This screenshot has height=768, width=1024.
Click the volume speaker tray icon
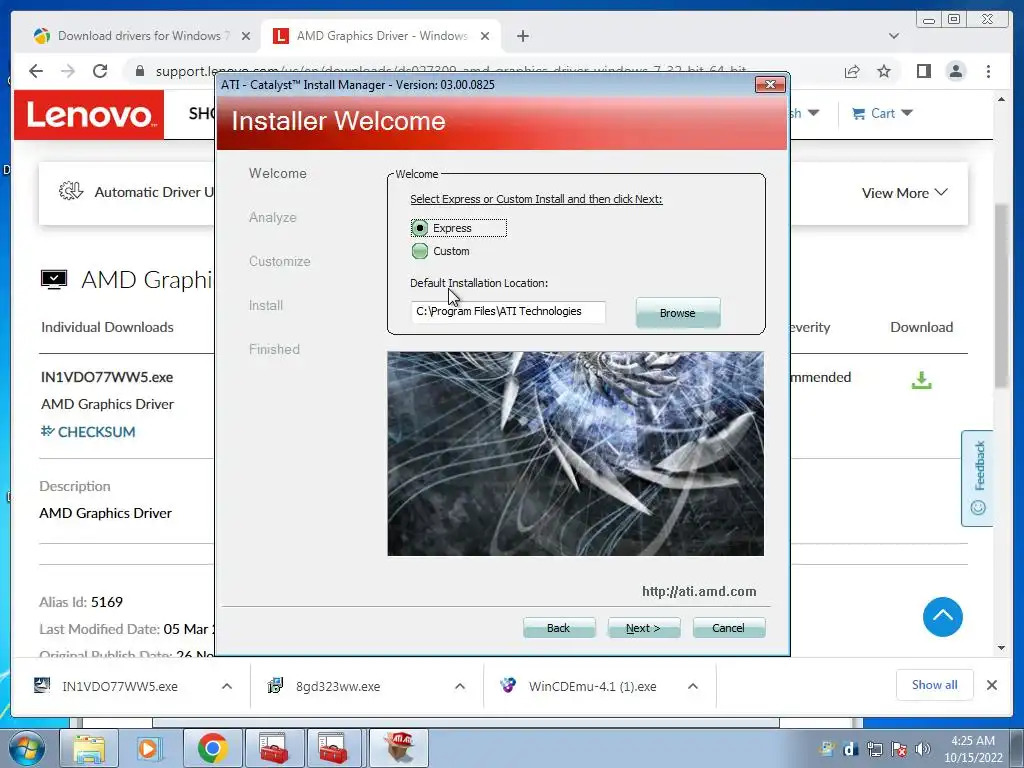923,749
